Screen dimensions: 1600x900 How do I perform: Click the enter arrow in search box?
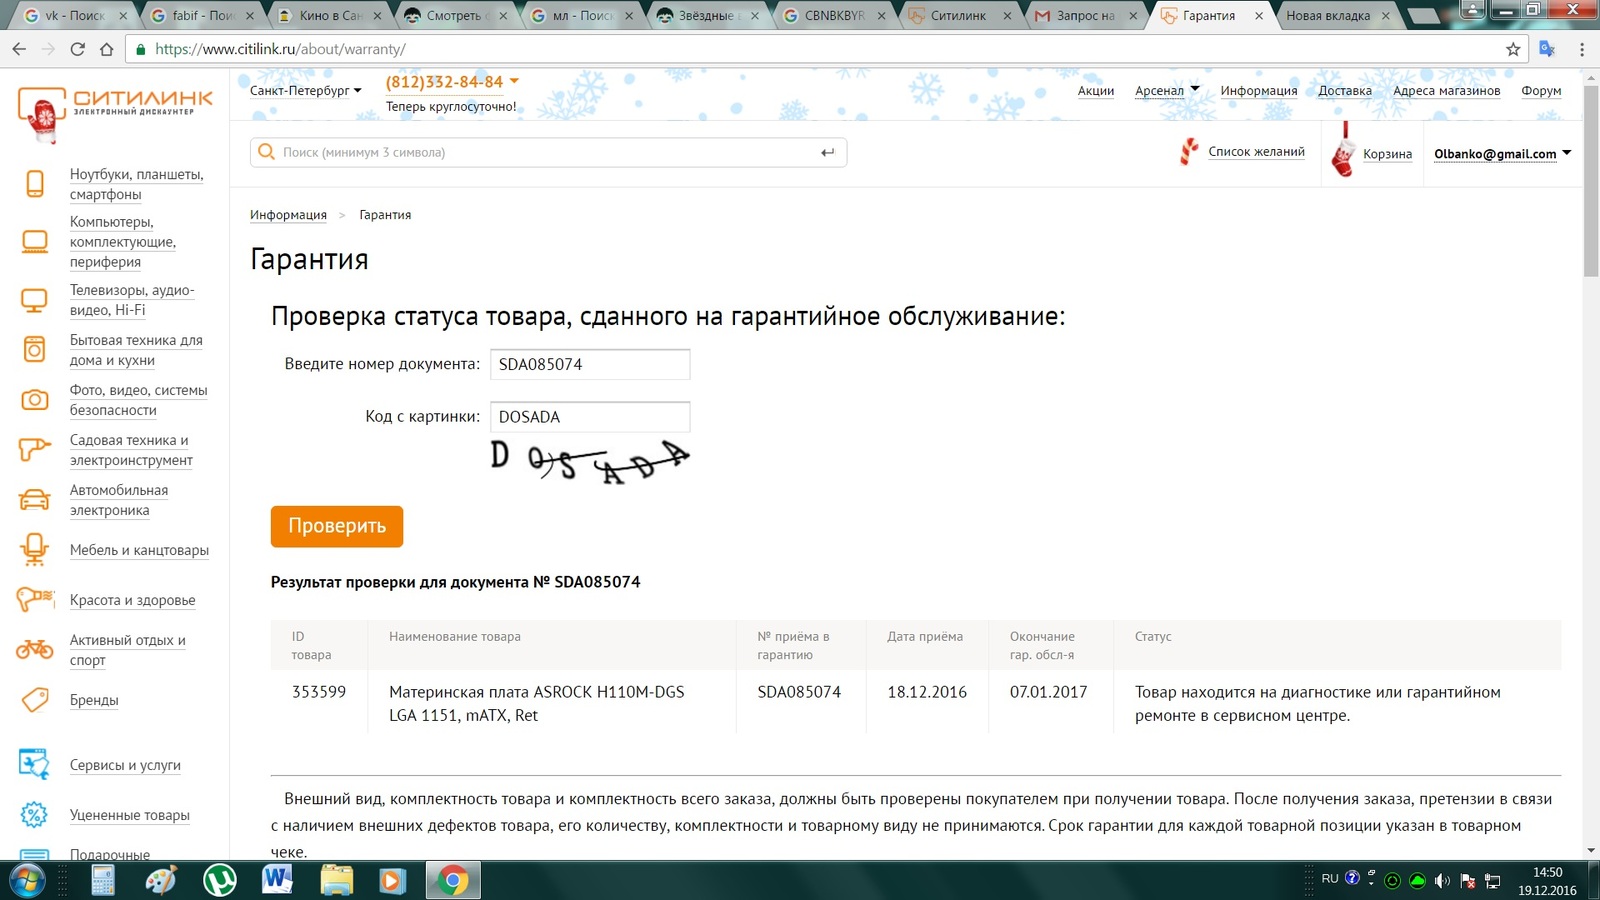tap(827, 152)
